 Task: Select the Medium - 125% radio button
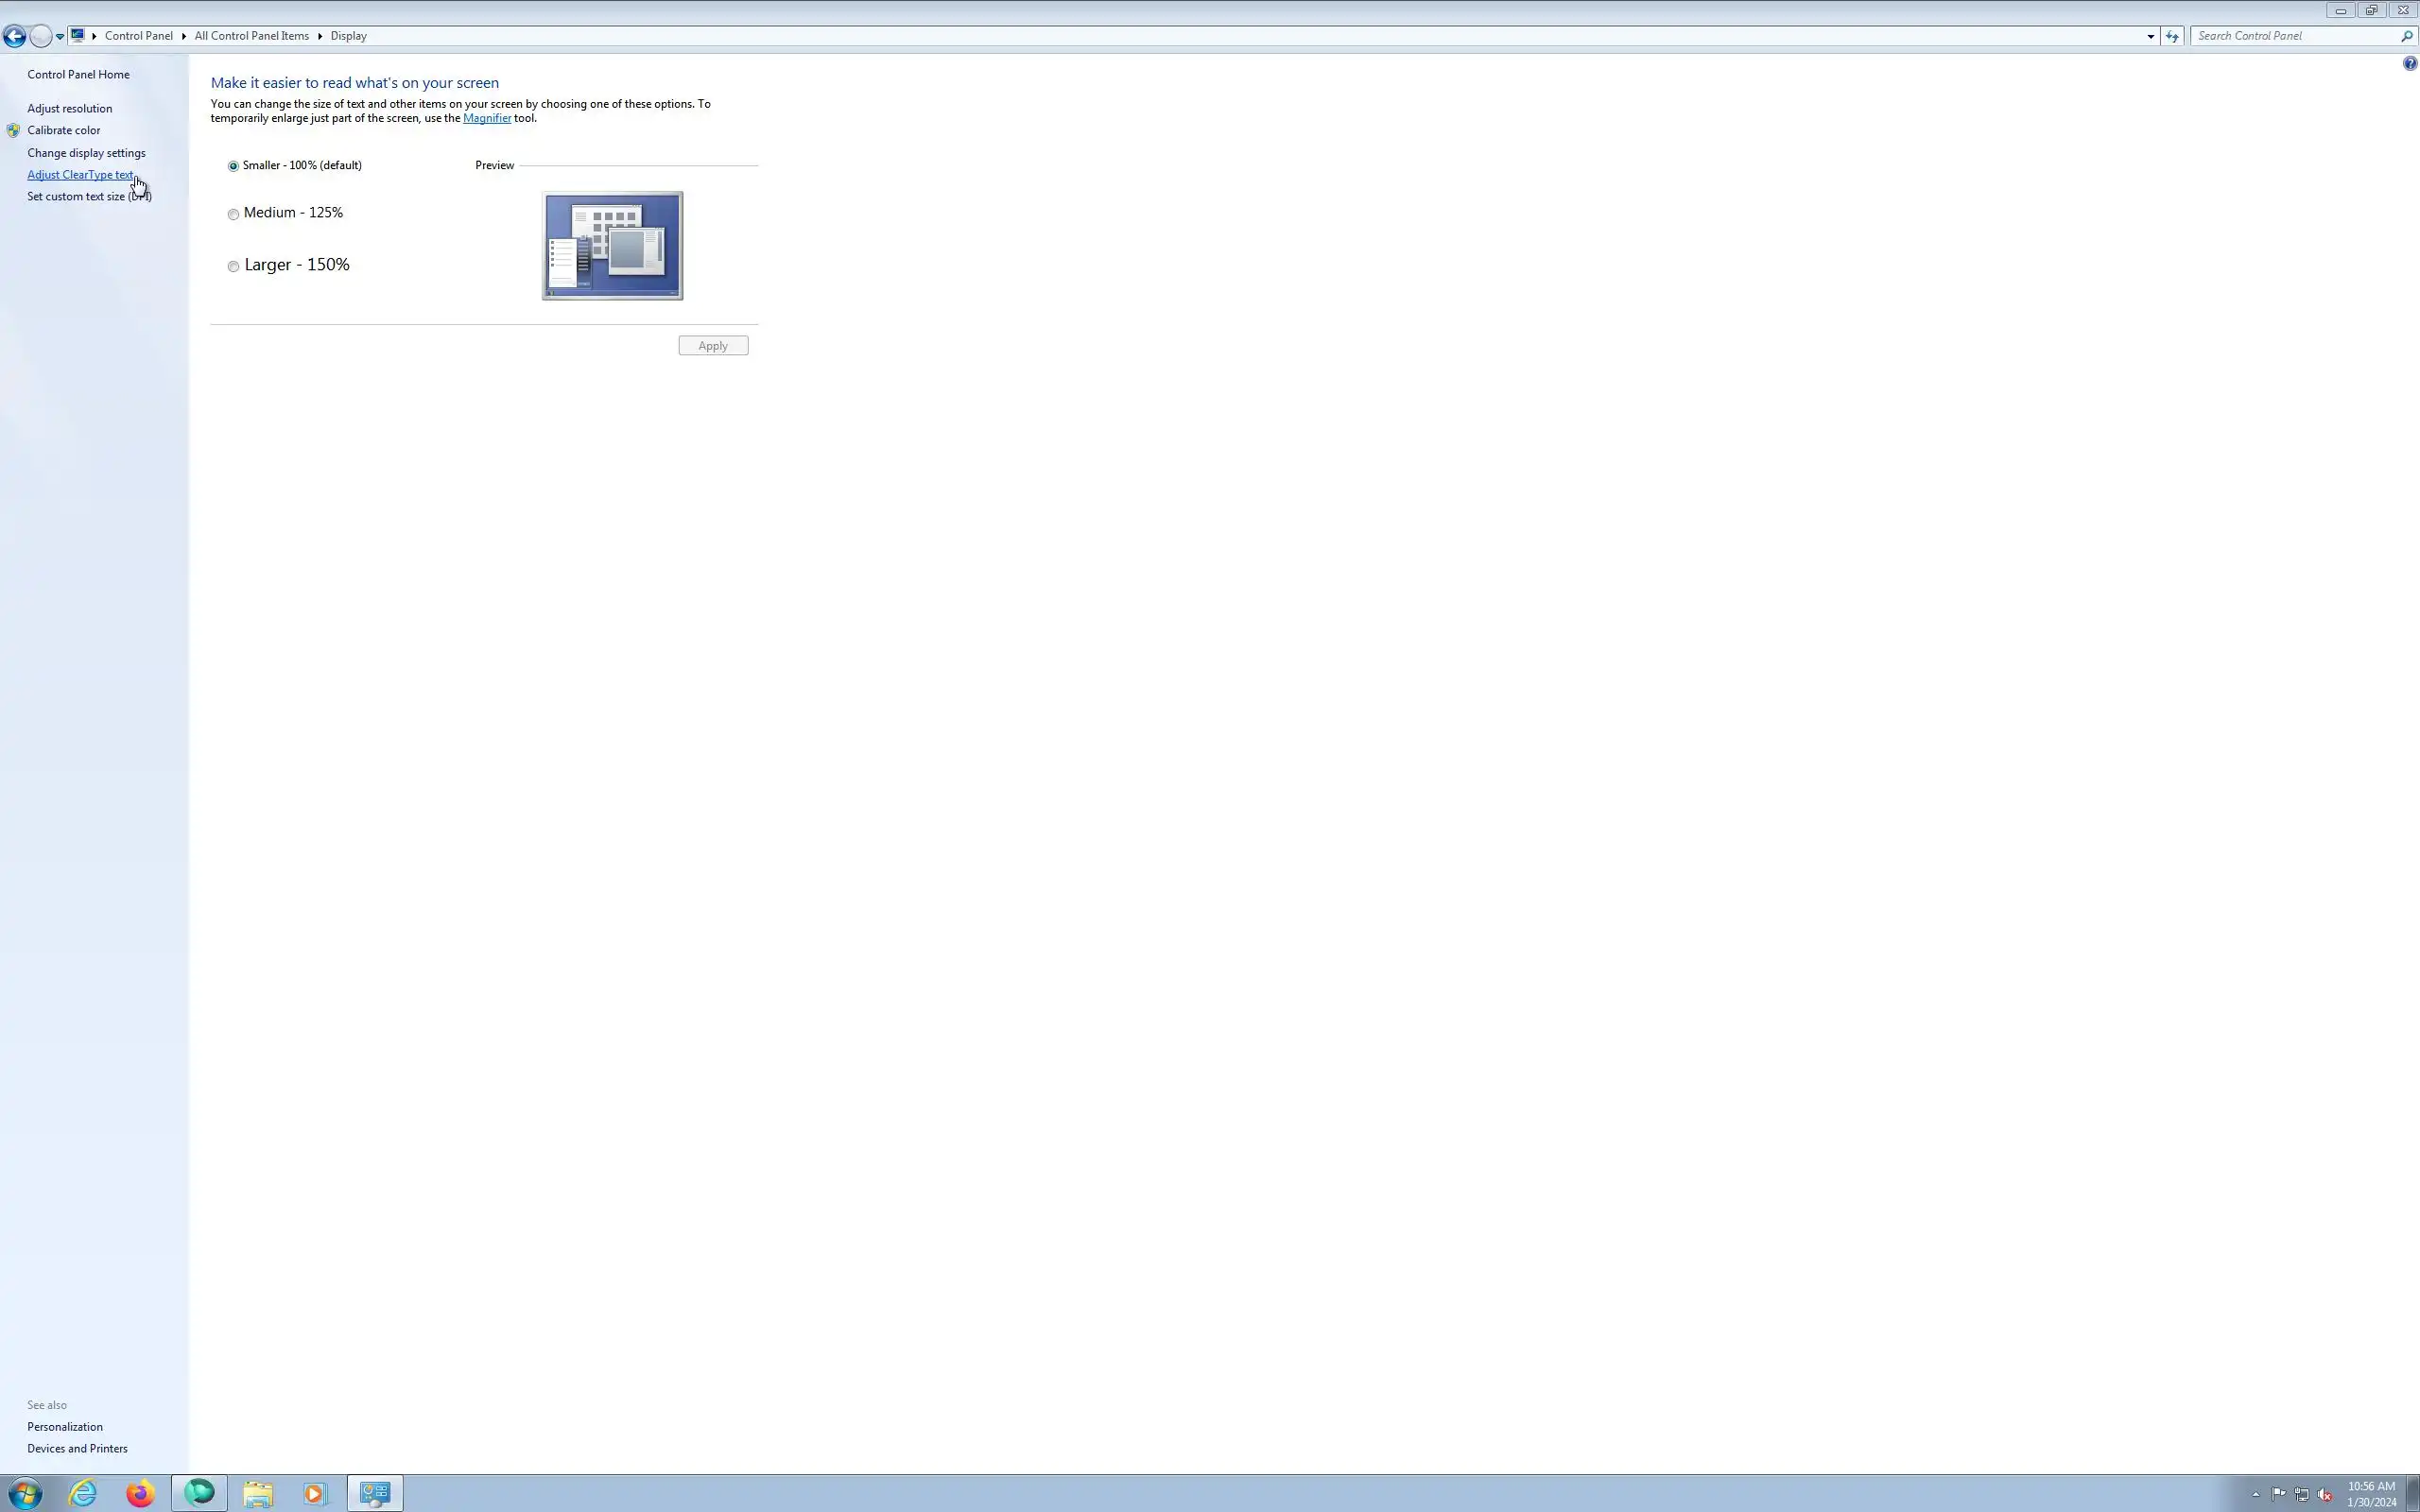(x=233, y=214)
